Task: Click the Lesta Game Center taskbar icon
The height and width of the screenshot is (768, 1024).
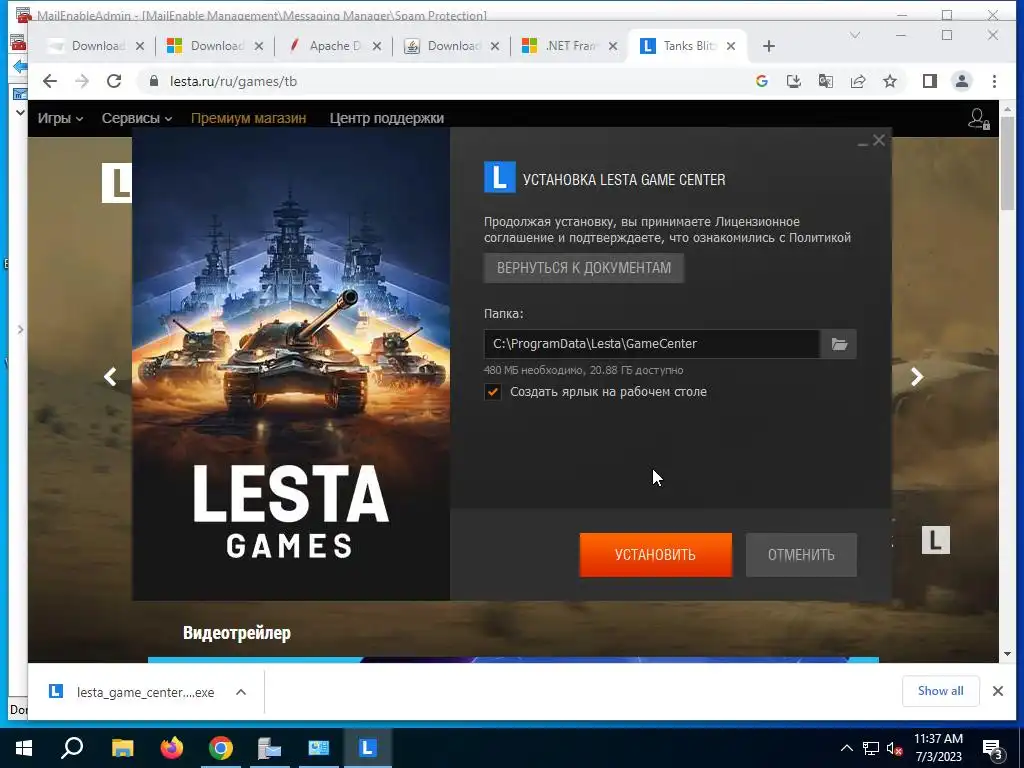Action: click(x=367, y=748)
